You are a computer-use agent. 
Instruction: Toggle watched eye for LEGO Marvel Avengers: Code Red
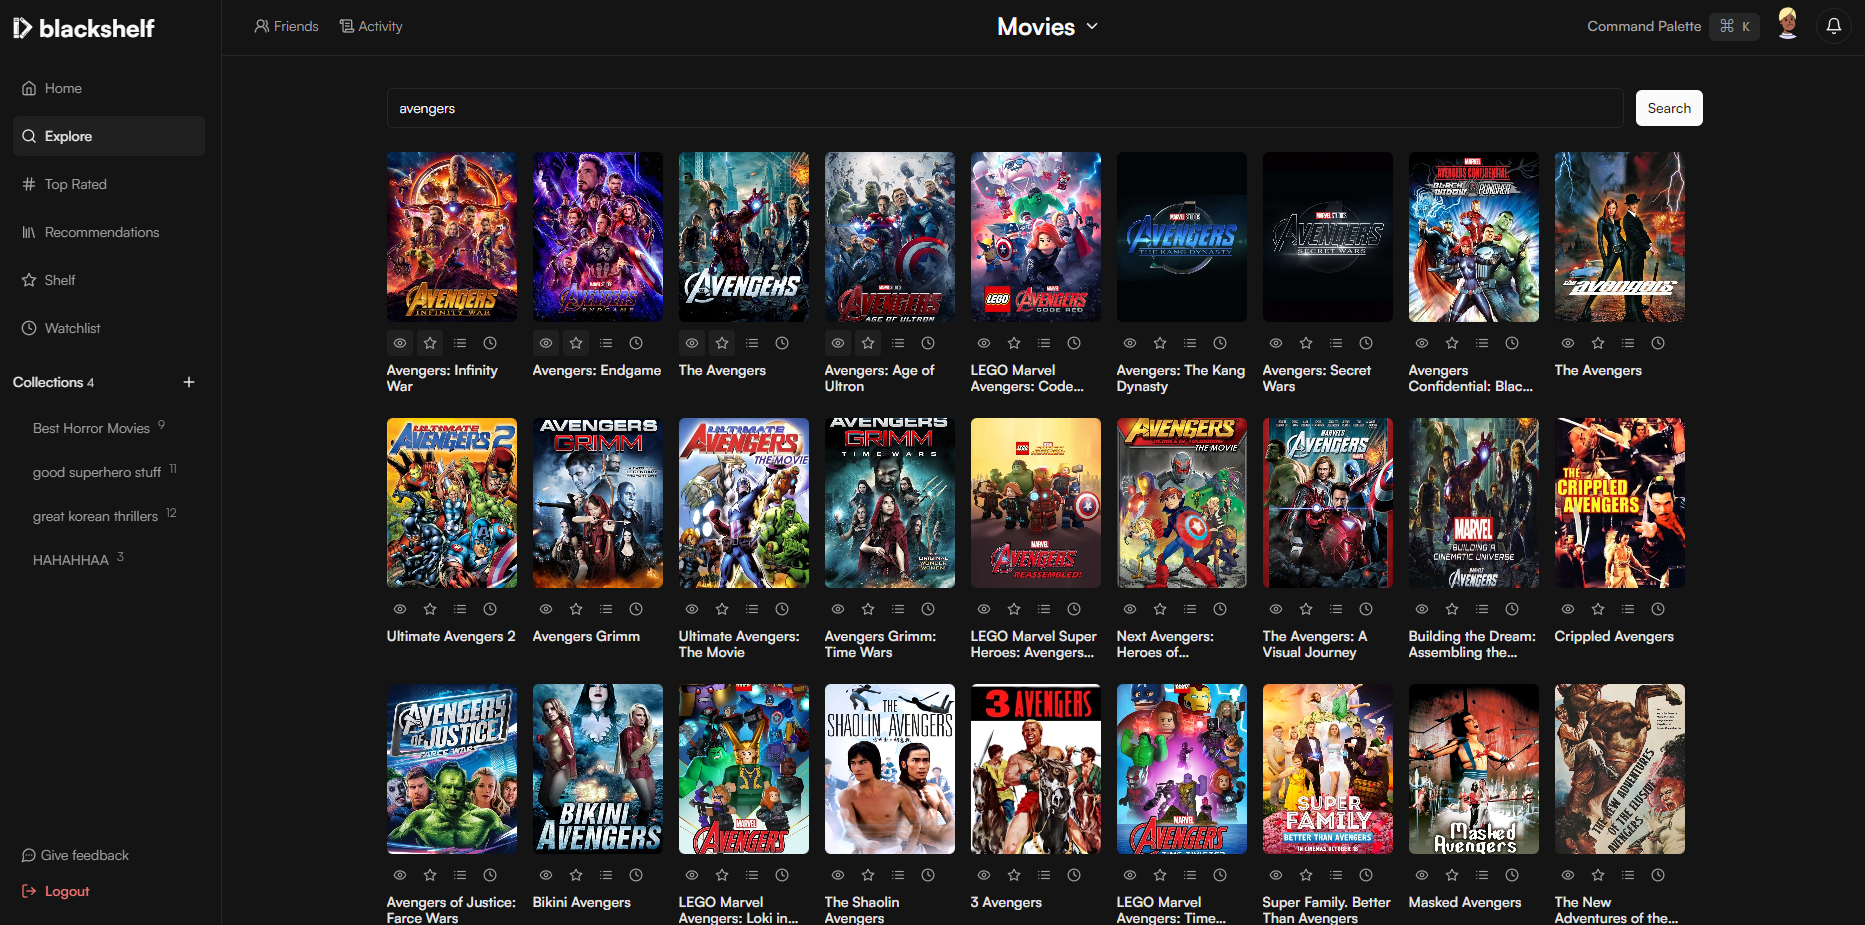click(x=984, y=343)
